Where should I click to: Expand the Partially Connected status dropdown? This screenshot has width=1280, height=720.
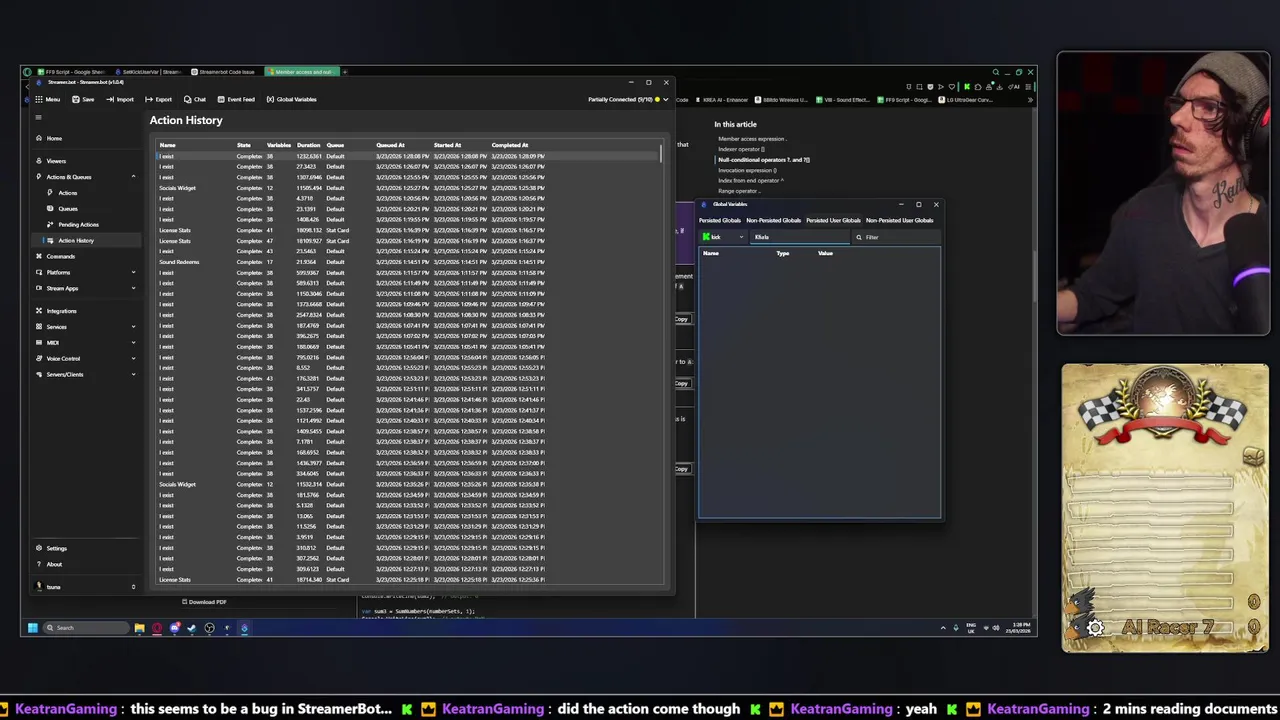coord(628,99)
